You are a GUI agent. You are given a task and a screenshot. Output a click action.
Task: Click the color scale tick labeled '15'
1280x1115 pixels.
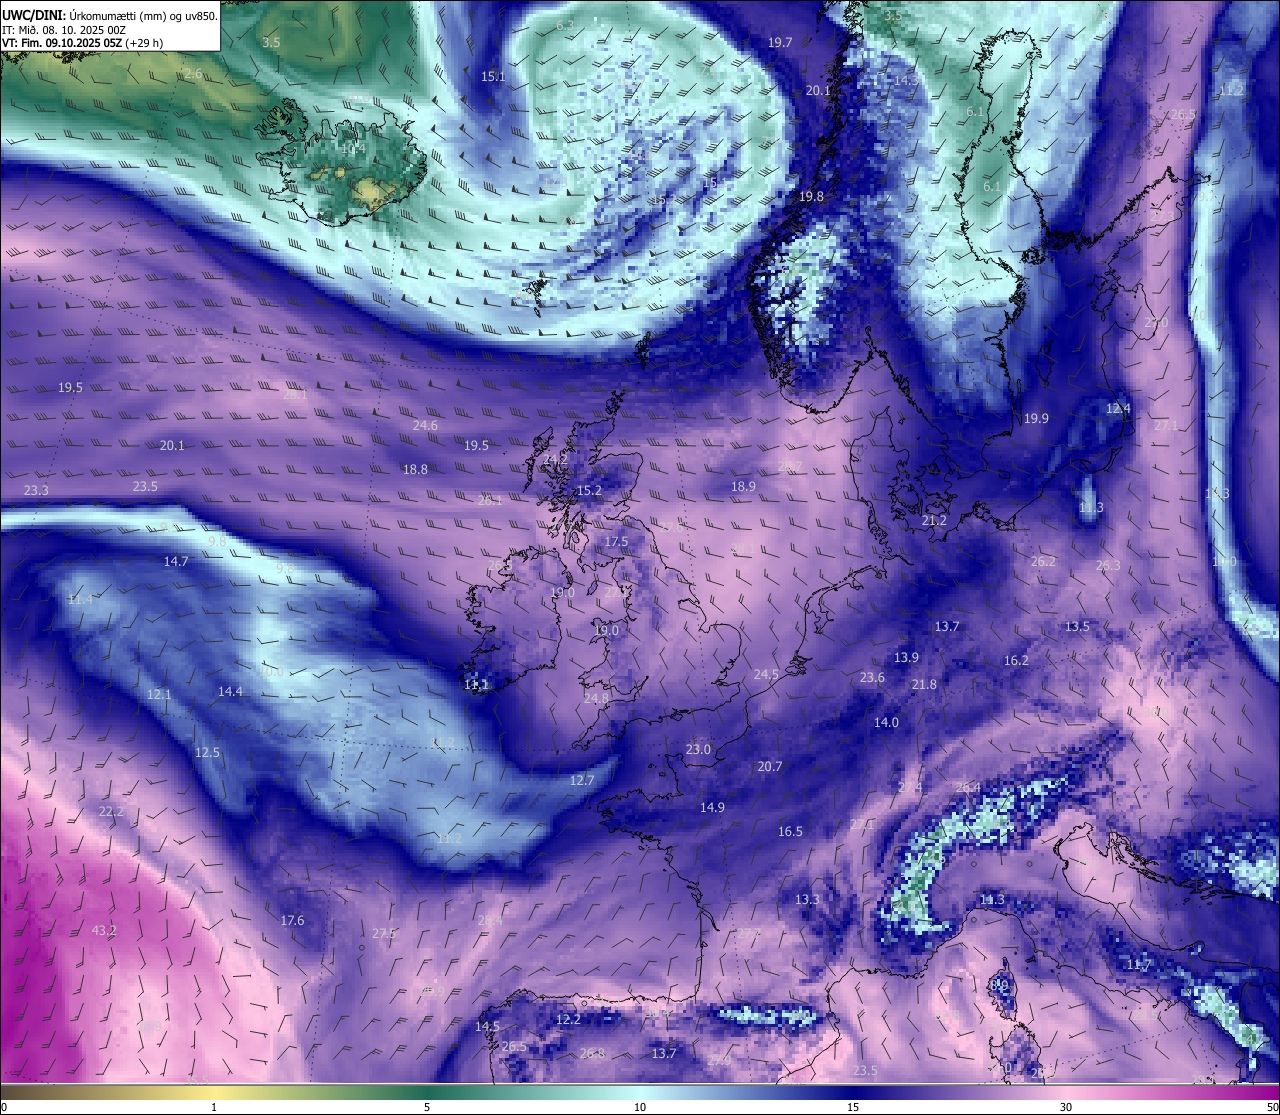pos(853,1107)
